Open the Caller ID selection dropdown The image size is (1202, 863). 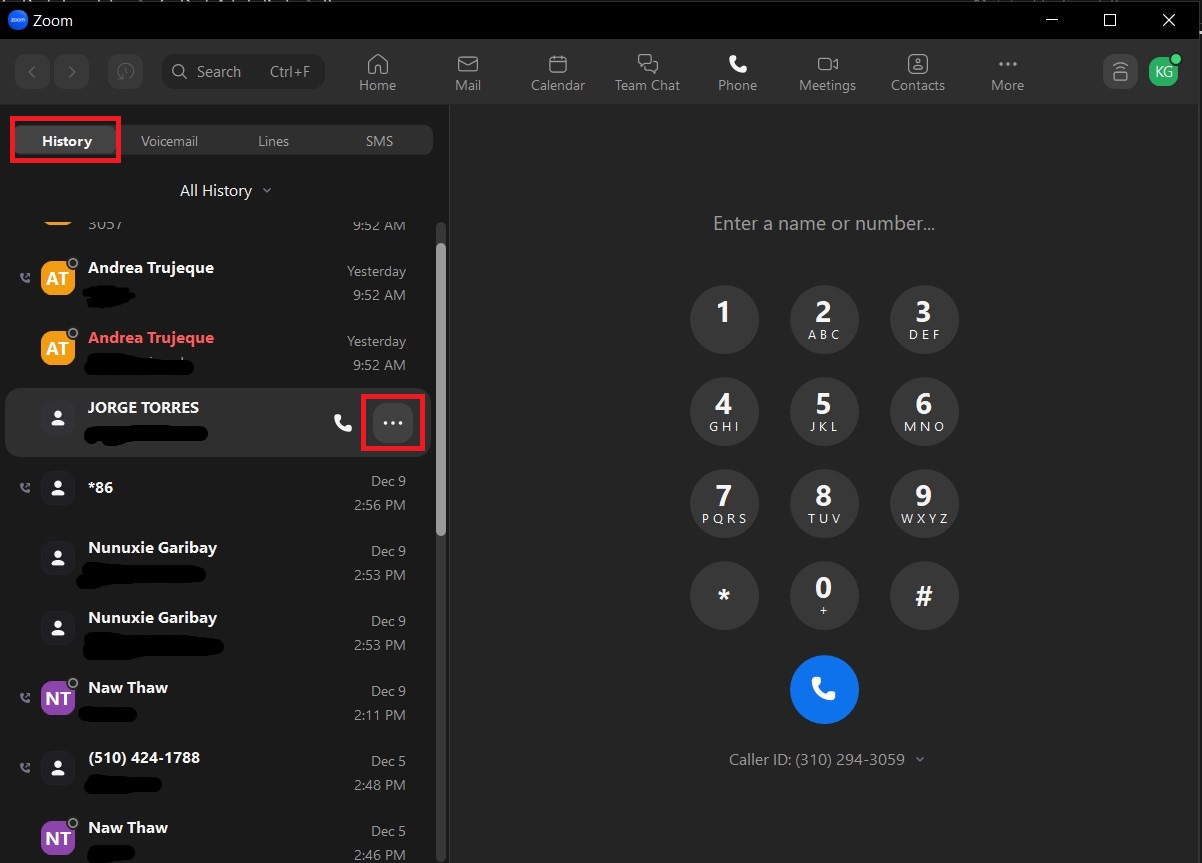point(920,759)
